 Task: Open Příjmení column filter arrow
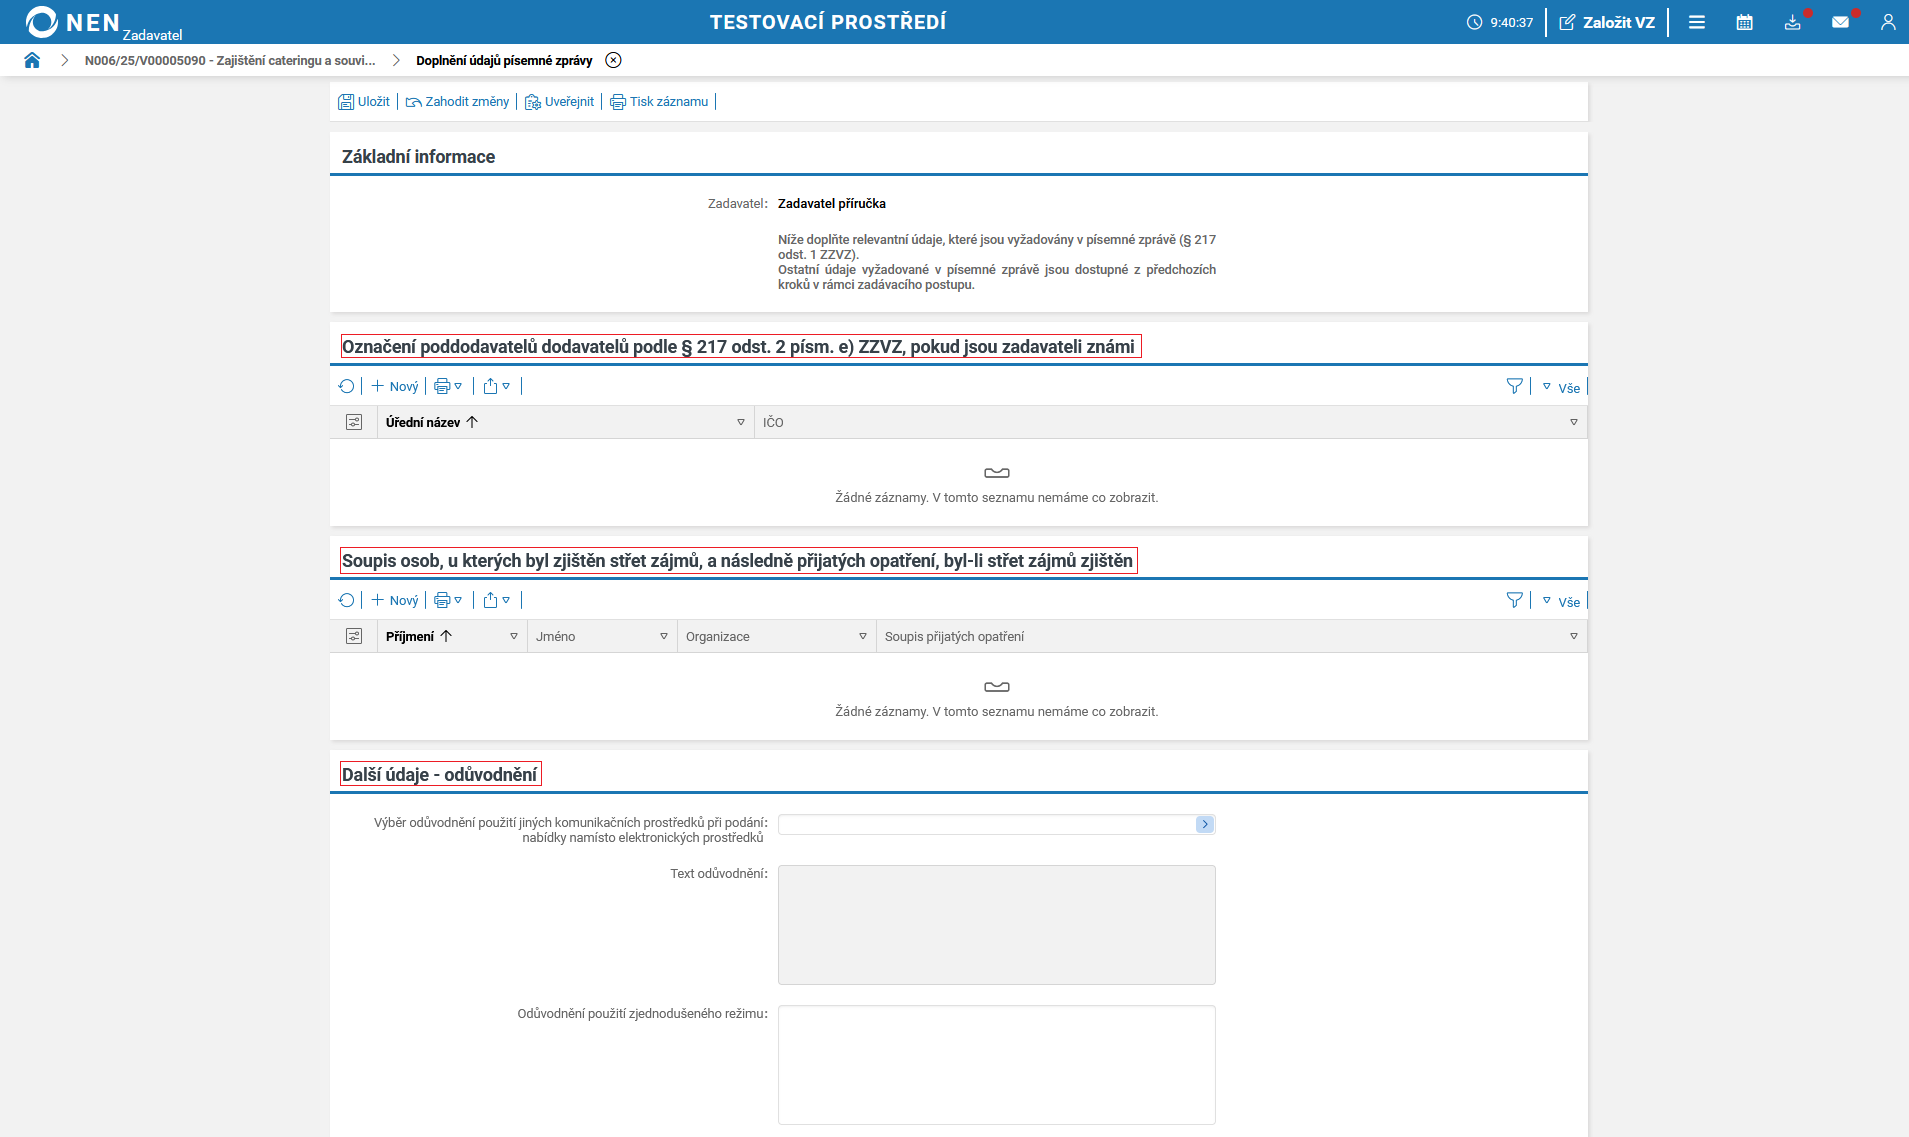(514, 636)
